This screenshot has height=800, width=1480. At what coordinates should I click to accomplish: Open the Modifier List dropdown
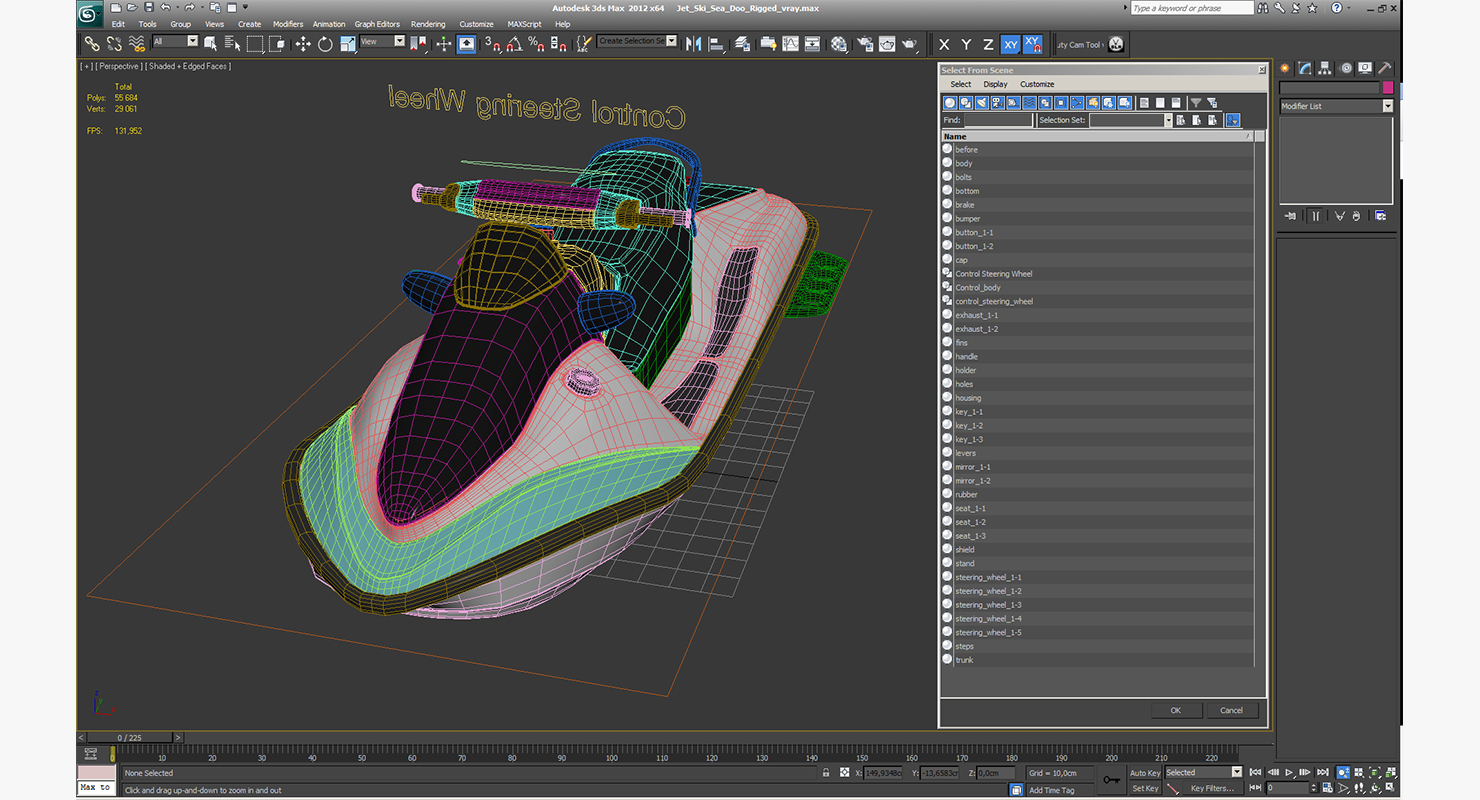click(1336, 106)
